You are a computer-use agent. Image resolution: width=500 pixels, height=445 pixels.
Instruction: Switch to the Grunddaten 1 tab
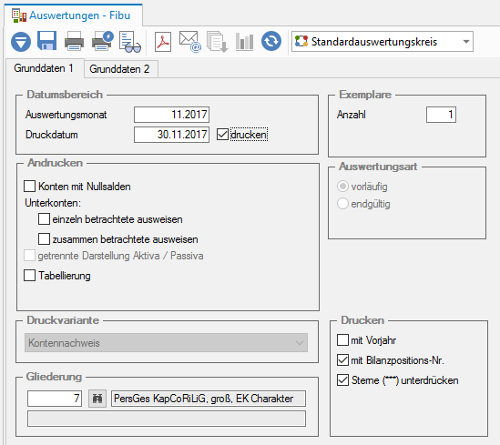(44, 68)
